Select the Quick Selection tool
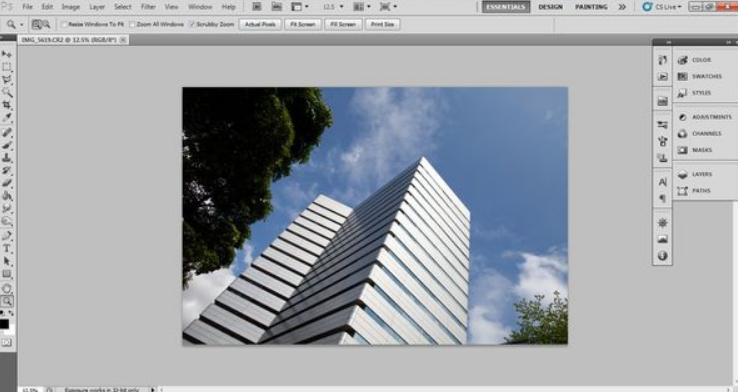 (x=7, y=92)
